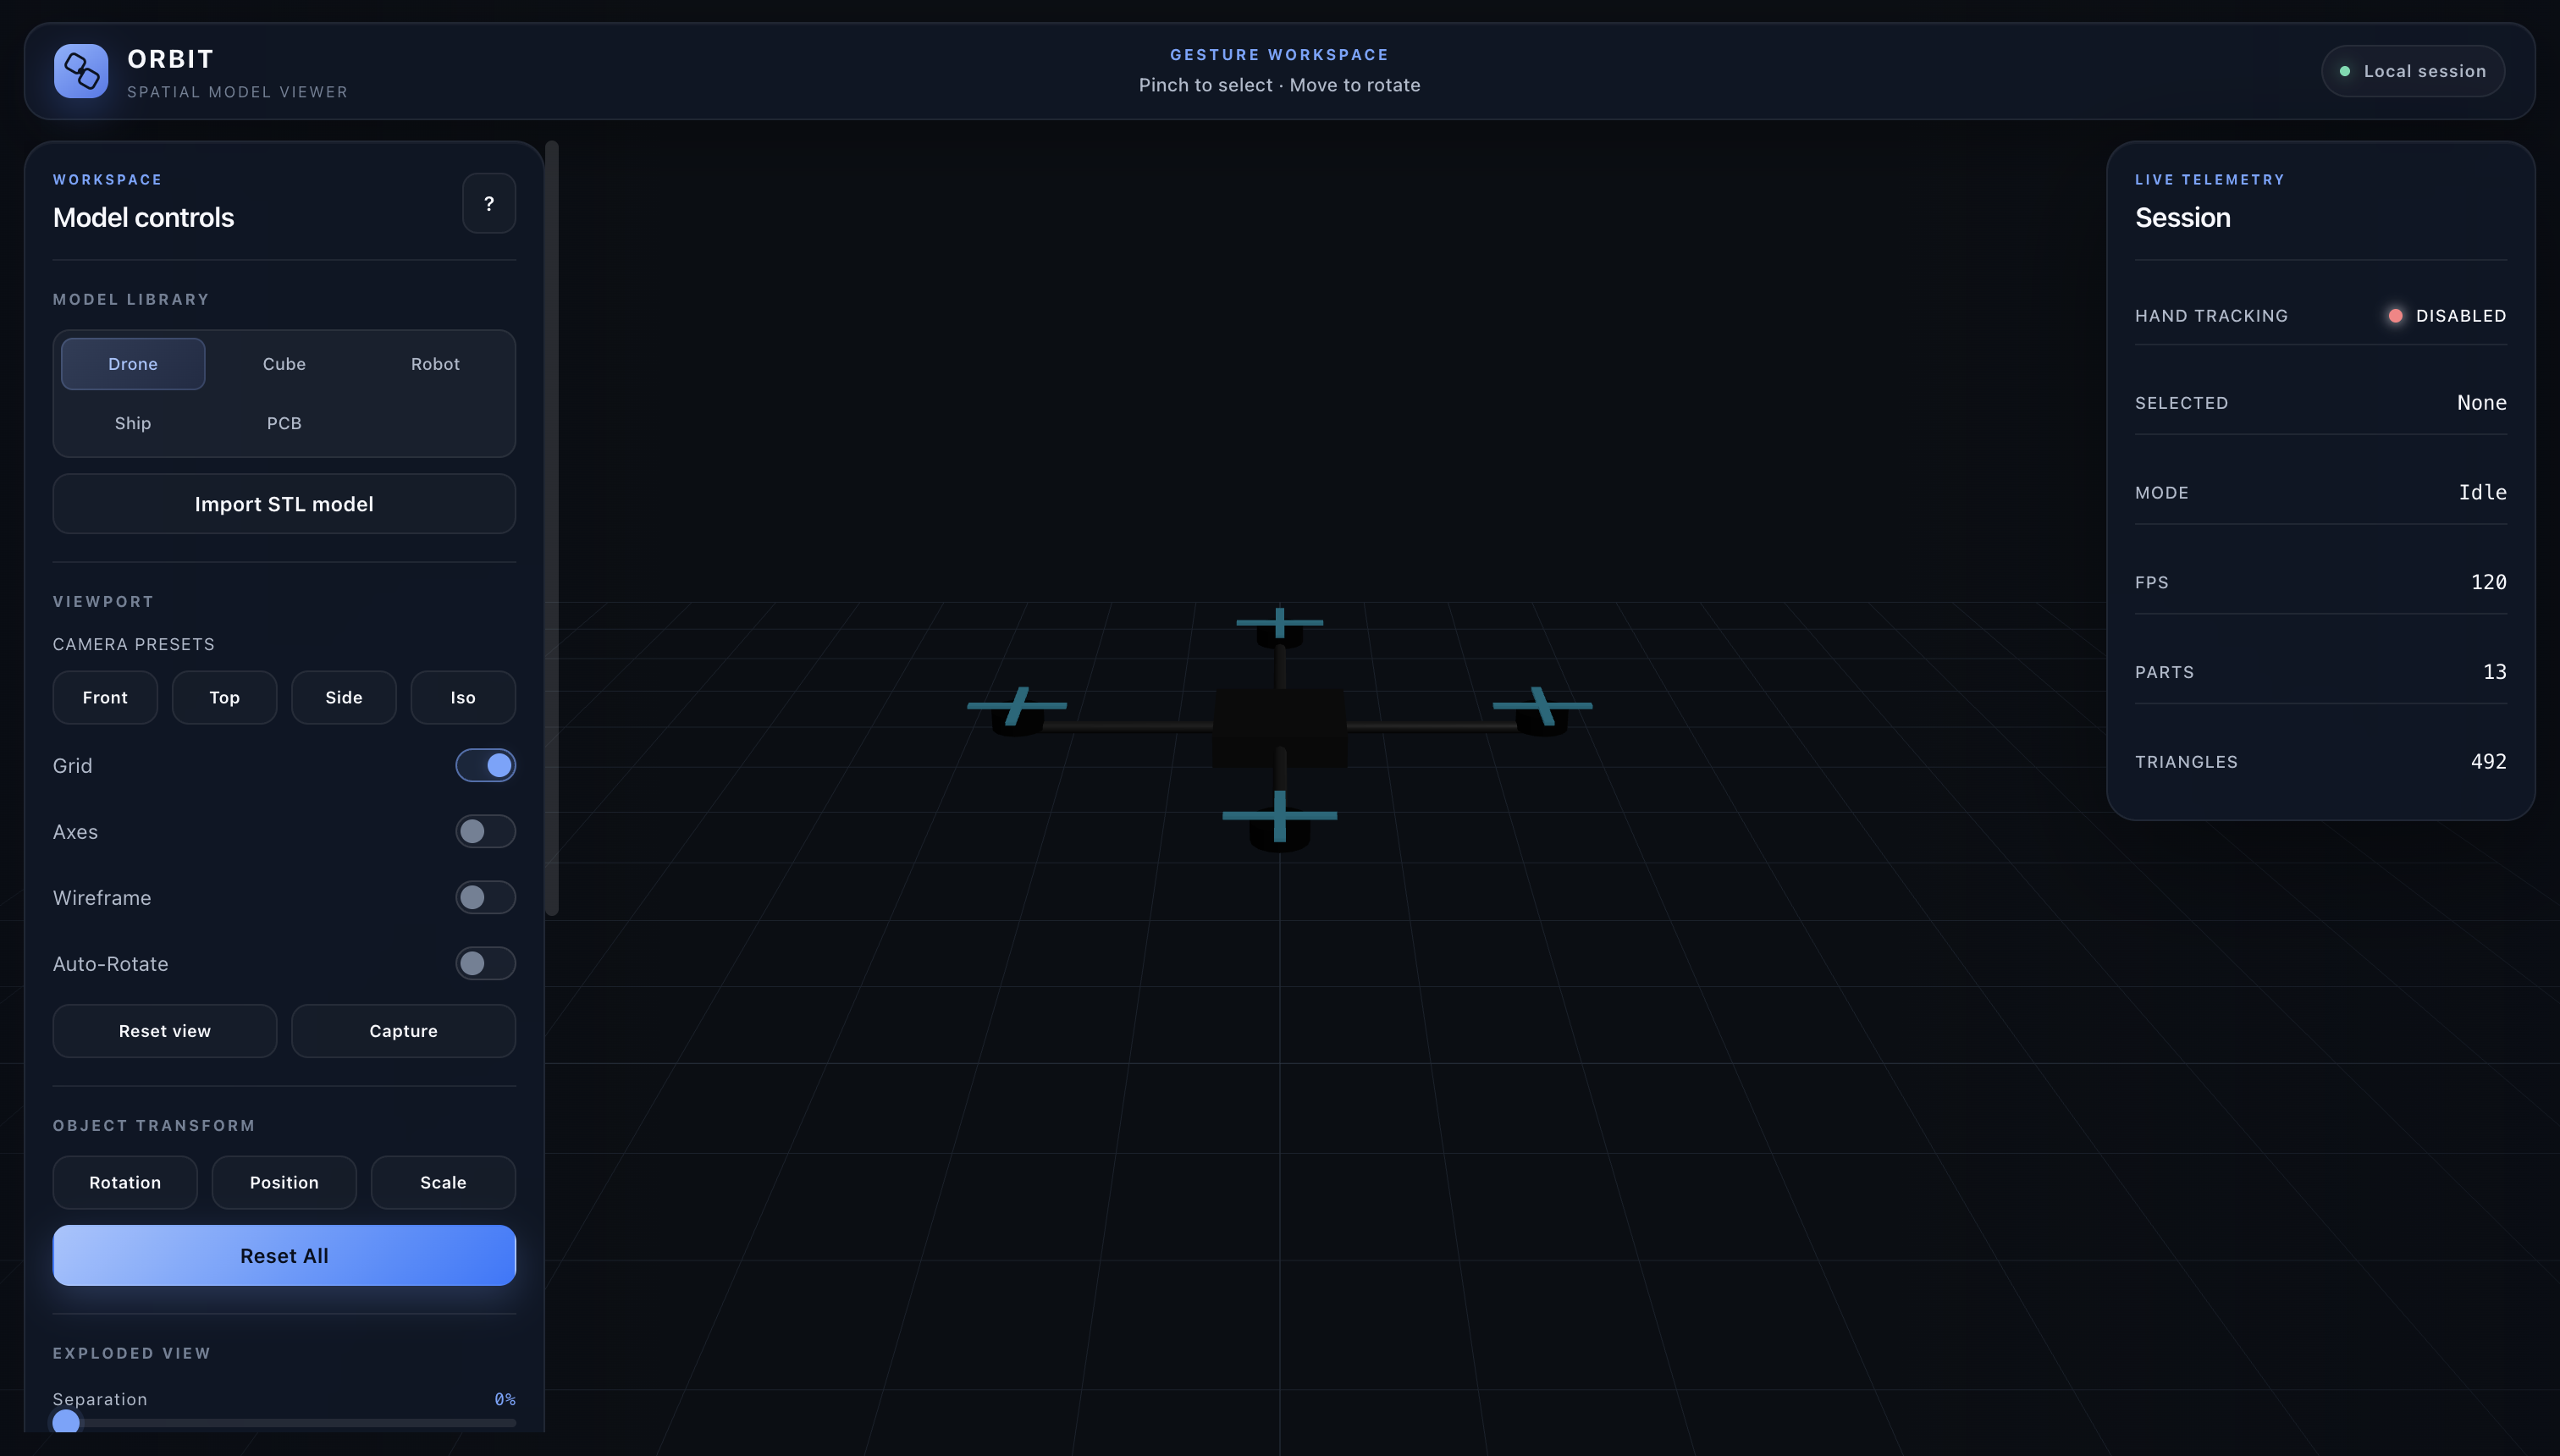The width and height of the screenshot is (2560, 1456).
Task: Click the FPS value '120'
Action: pos(2489,582)
